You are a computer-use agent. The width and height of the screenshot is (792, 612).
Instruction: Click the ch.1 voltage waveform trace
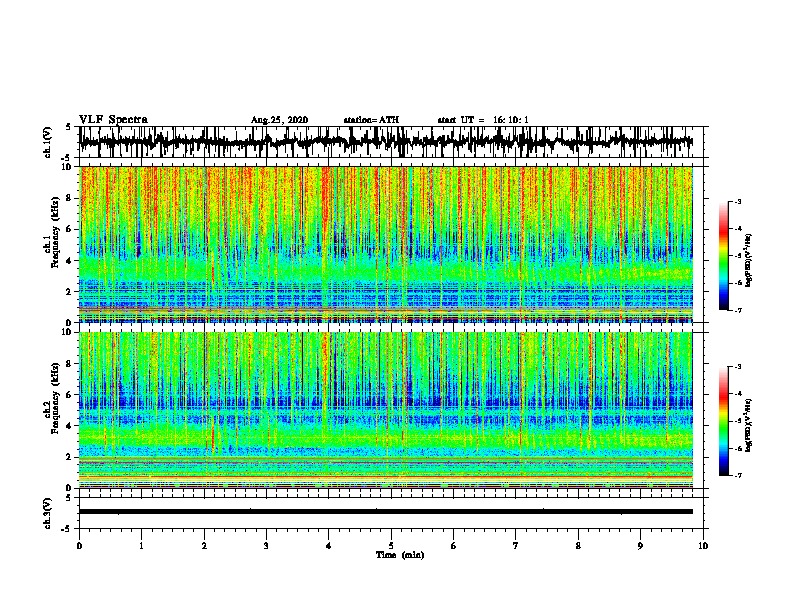point(386,142)
